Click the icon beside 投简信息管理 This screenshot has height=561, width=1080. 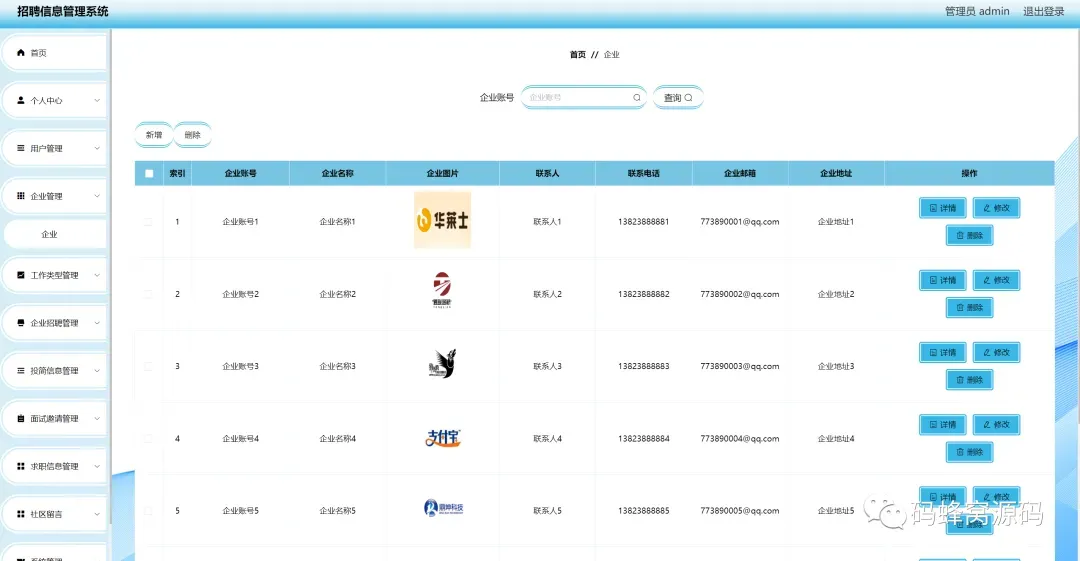pyautogui.click(x=21, y=370)
